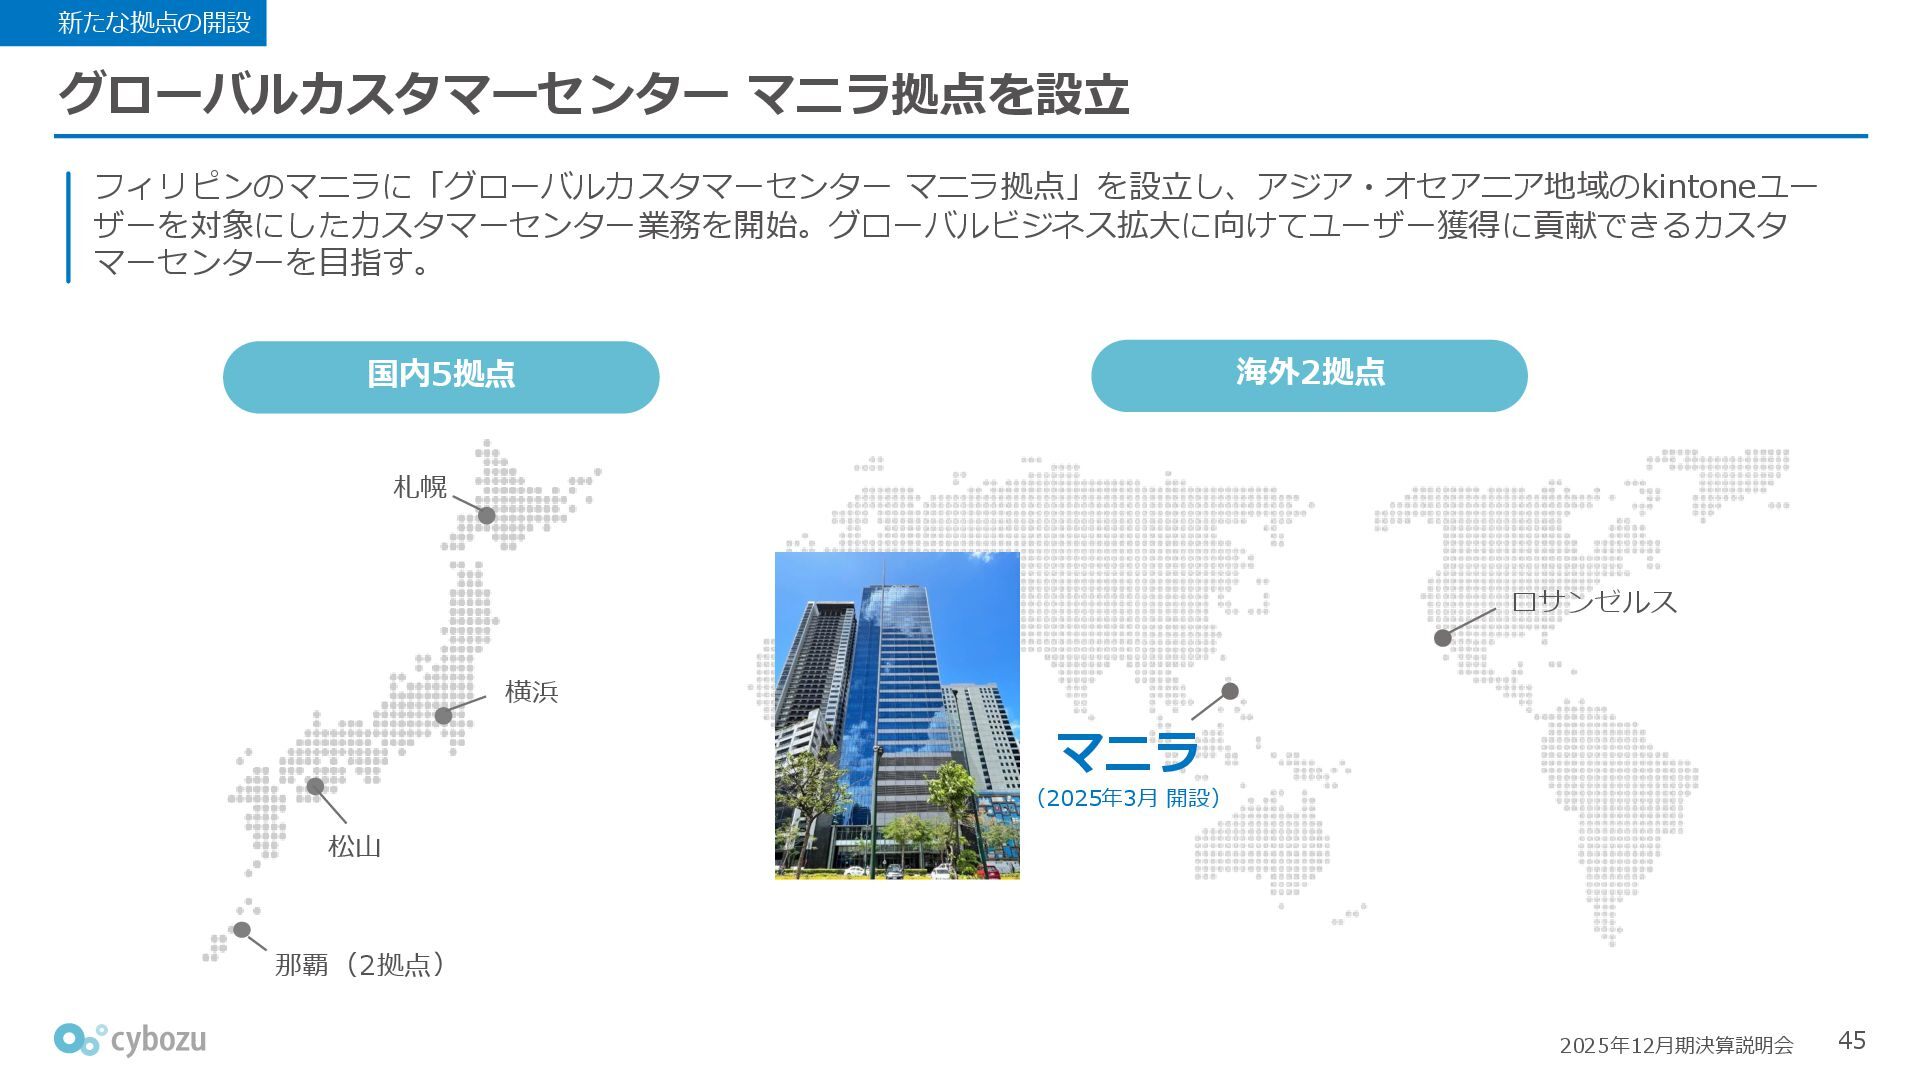Image resolution: width=1920 pixels, height=1080 pixels.
Task: Click the 海外2拠点 pill button
Action: (x=1309, y=375)
